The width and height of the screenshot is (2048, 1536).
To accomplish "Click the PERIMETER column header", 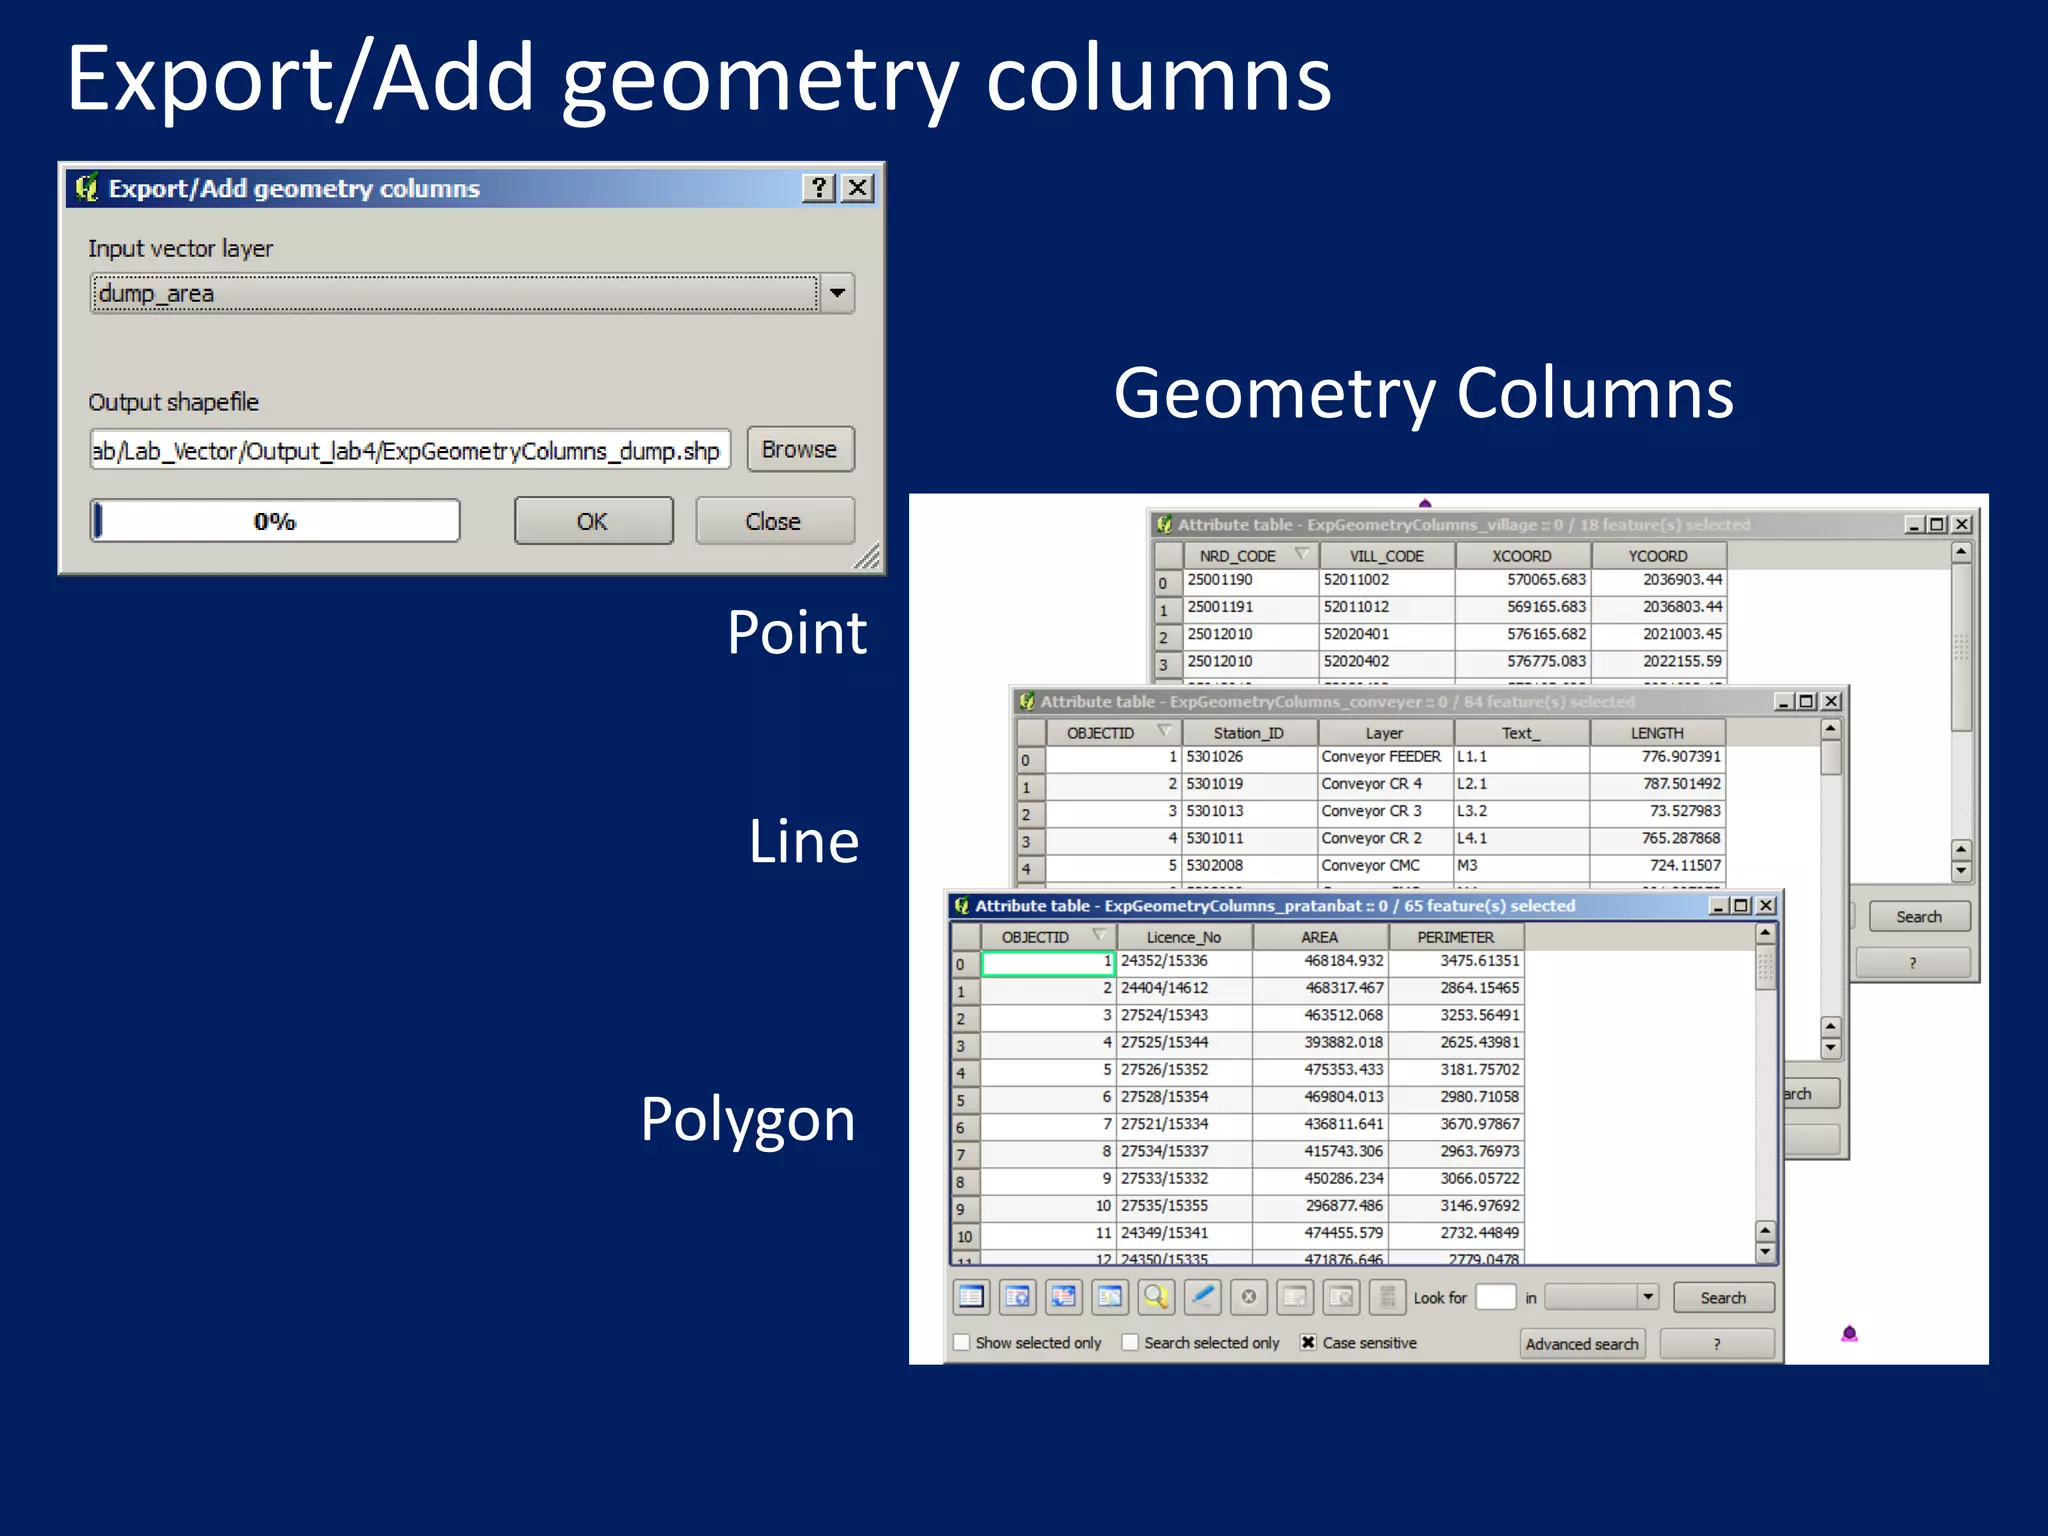I will pyautogui.click(x=1456, y=937).
